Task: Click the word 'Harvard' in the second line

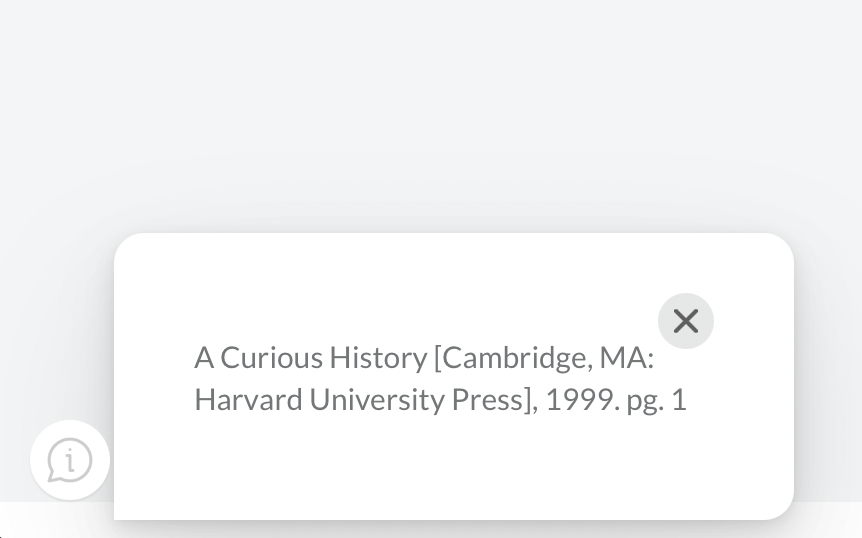Action: (248, 400)
